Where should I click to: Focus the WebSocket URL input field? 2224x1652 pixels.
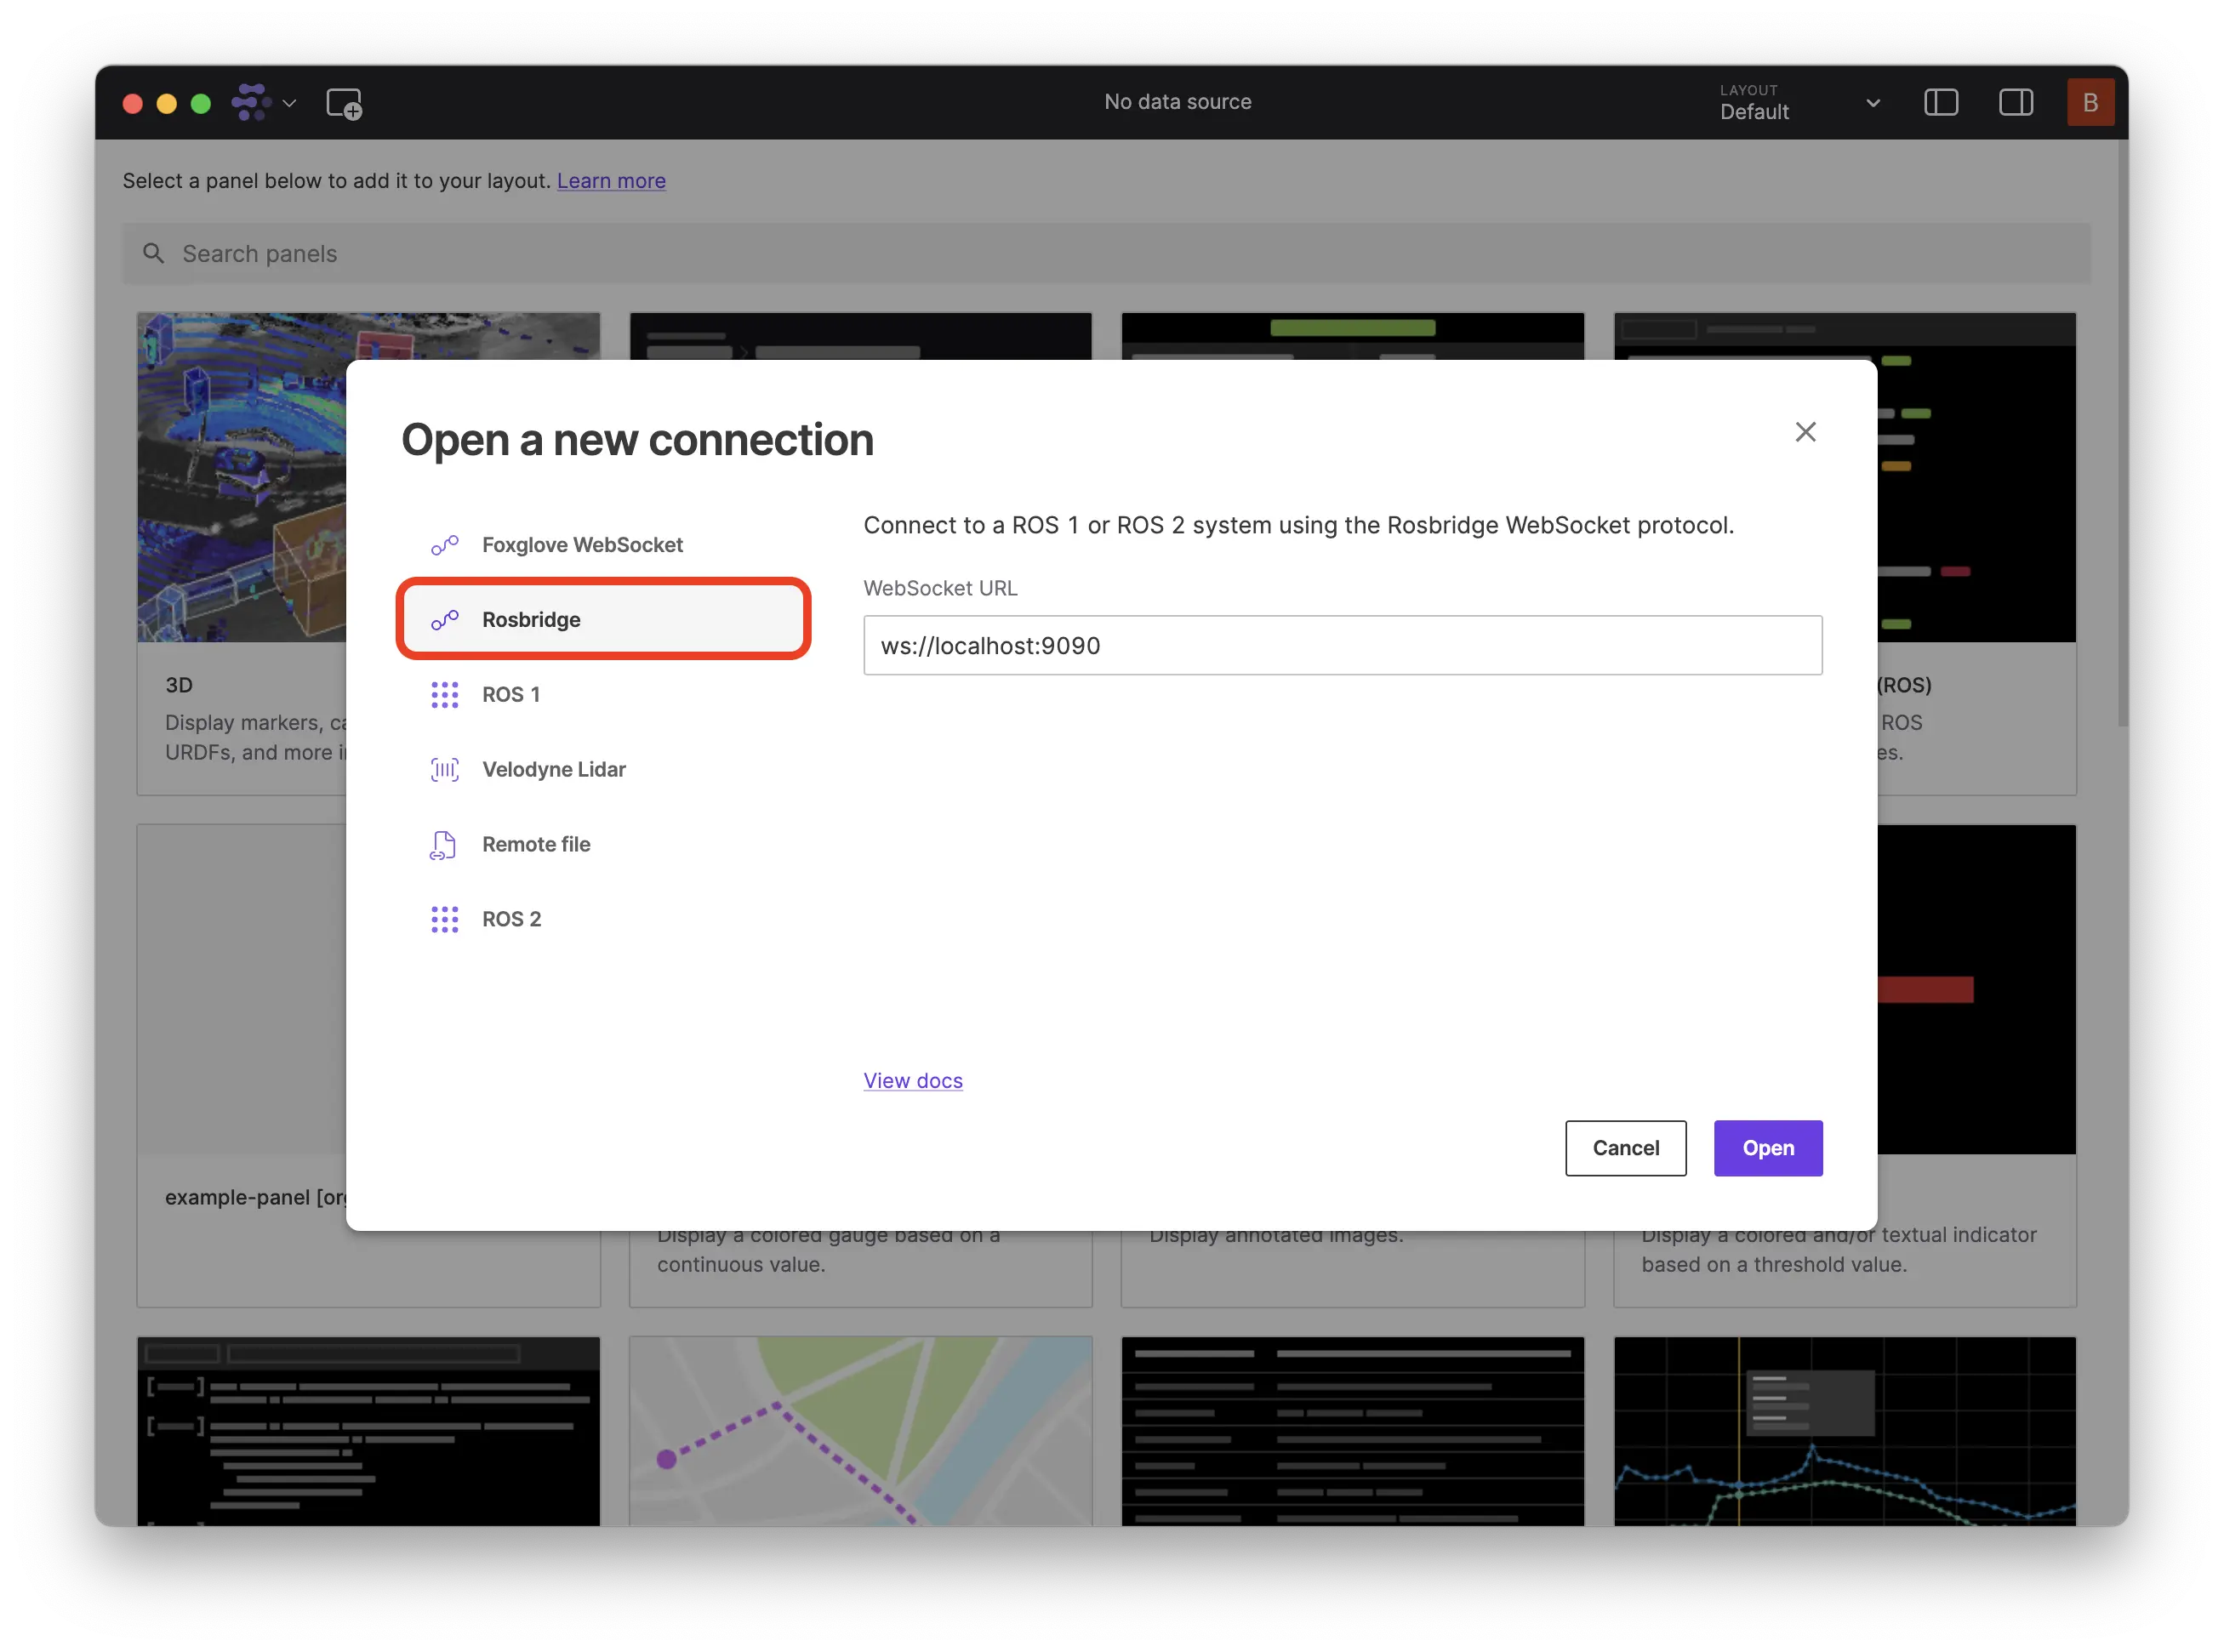click(1342, 645)
